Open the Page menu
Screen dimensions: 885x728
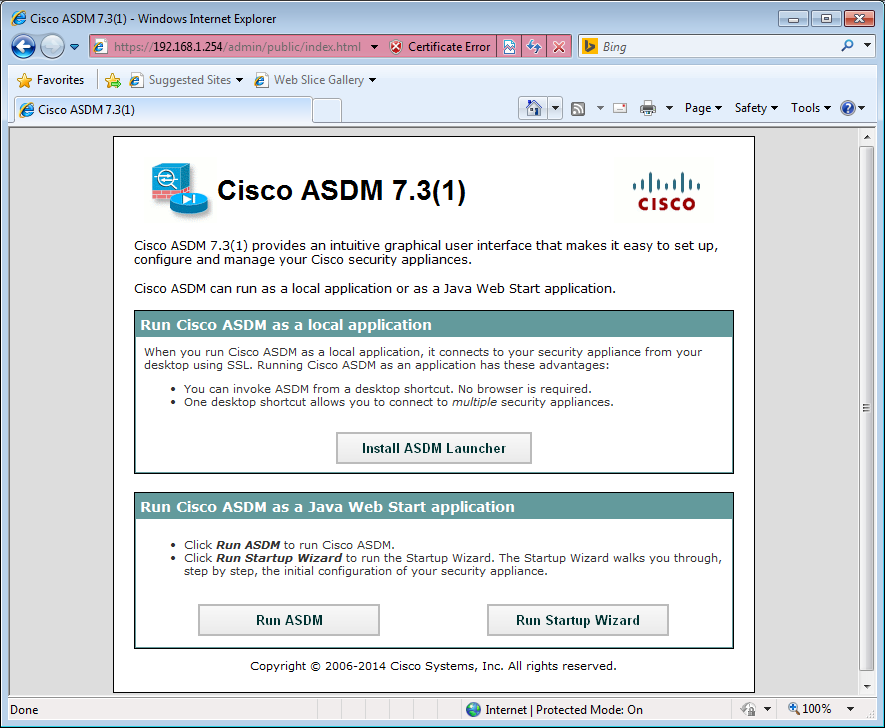(703, 108)
